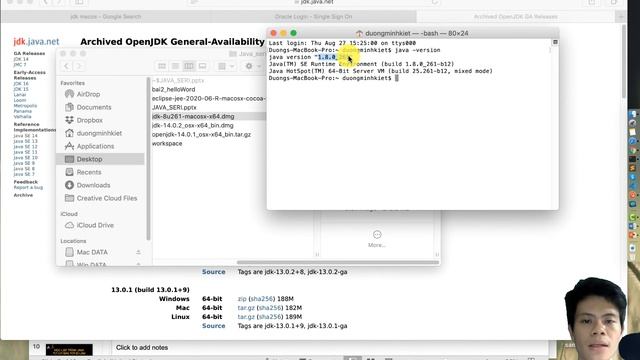Open the Metropolis project link
This screenshot has height=360, width=640.
pos(25,106)
